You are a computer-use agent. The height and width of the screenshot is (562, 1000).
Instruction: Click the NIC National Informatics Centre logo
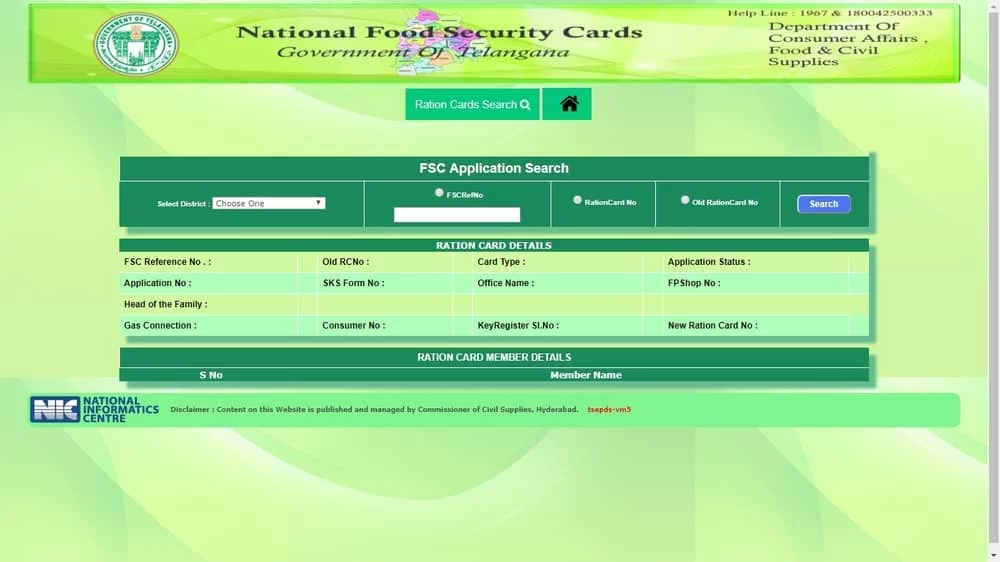pos(94,410)
